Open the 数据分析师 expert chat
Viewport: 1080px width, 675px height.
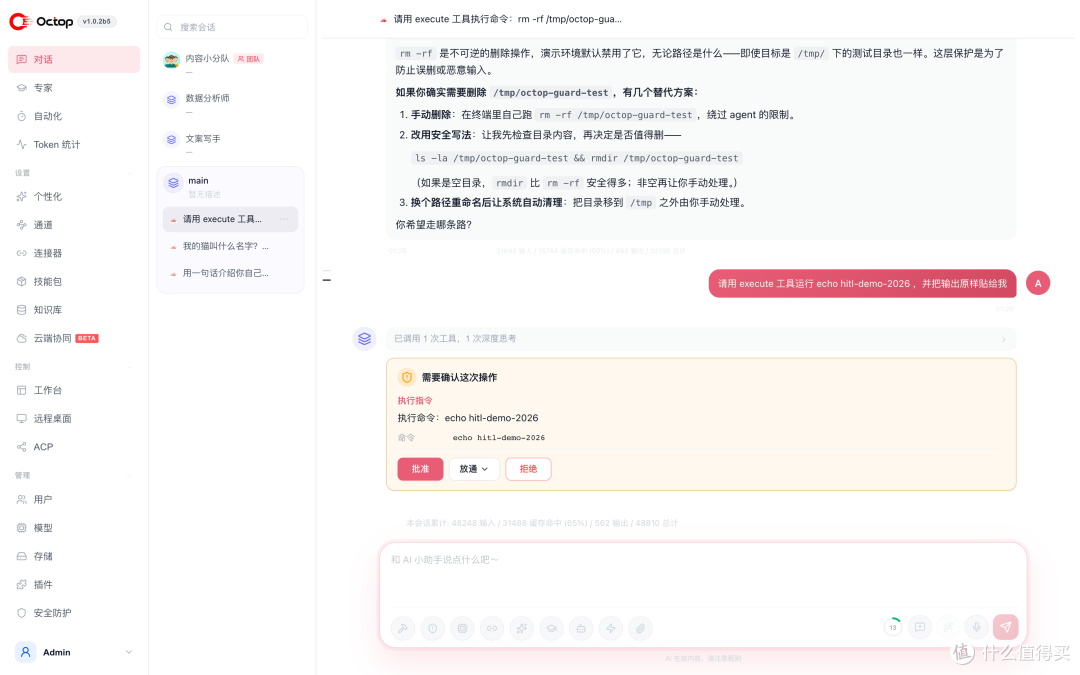pyautogui.click(x=231, y=102)
